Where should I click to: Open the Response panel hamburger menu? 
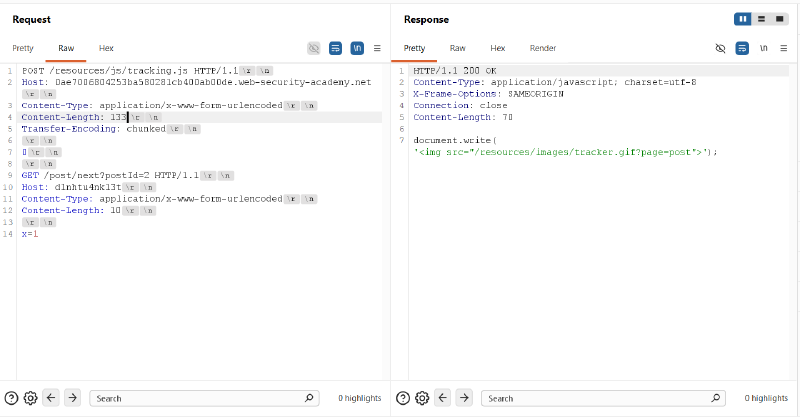[784, 48]
